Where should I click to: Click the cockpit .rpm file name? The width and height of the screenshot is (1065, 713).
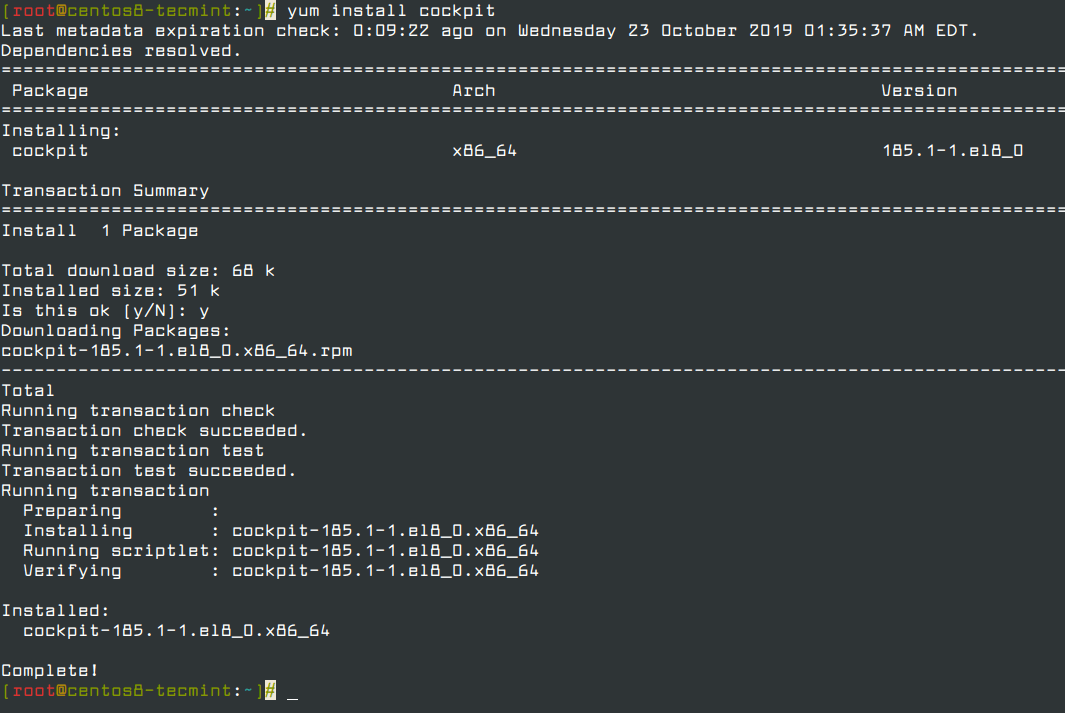point(176,351)
